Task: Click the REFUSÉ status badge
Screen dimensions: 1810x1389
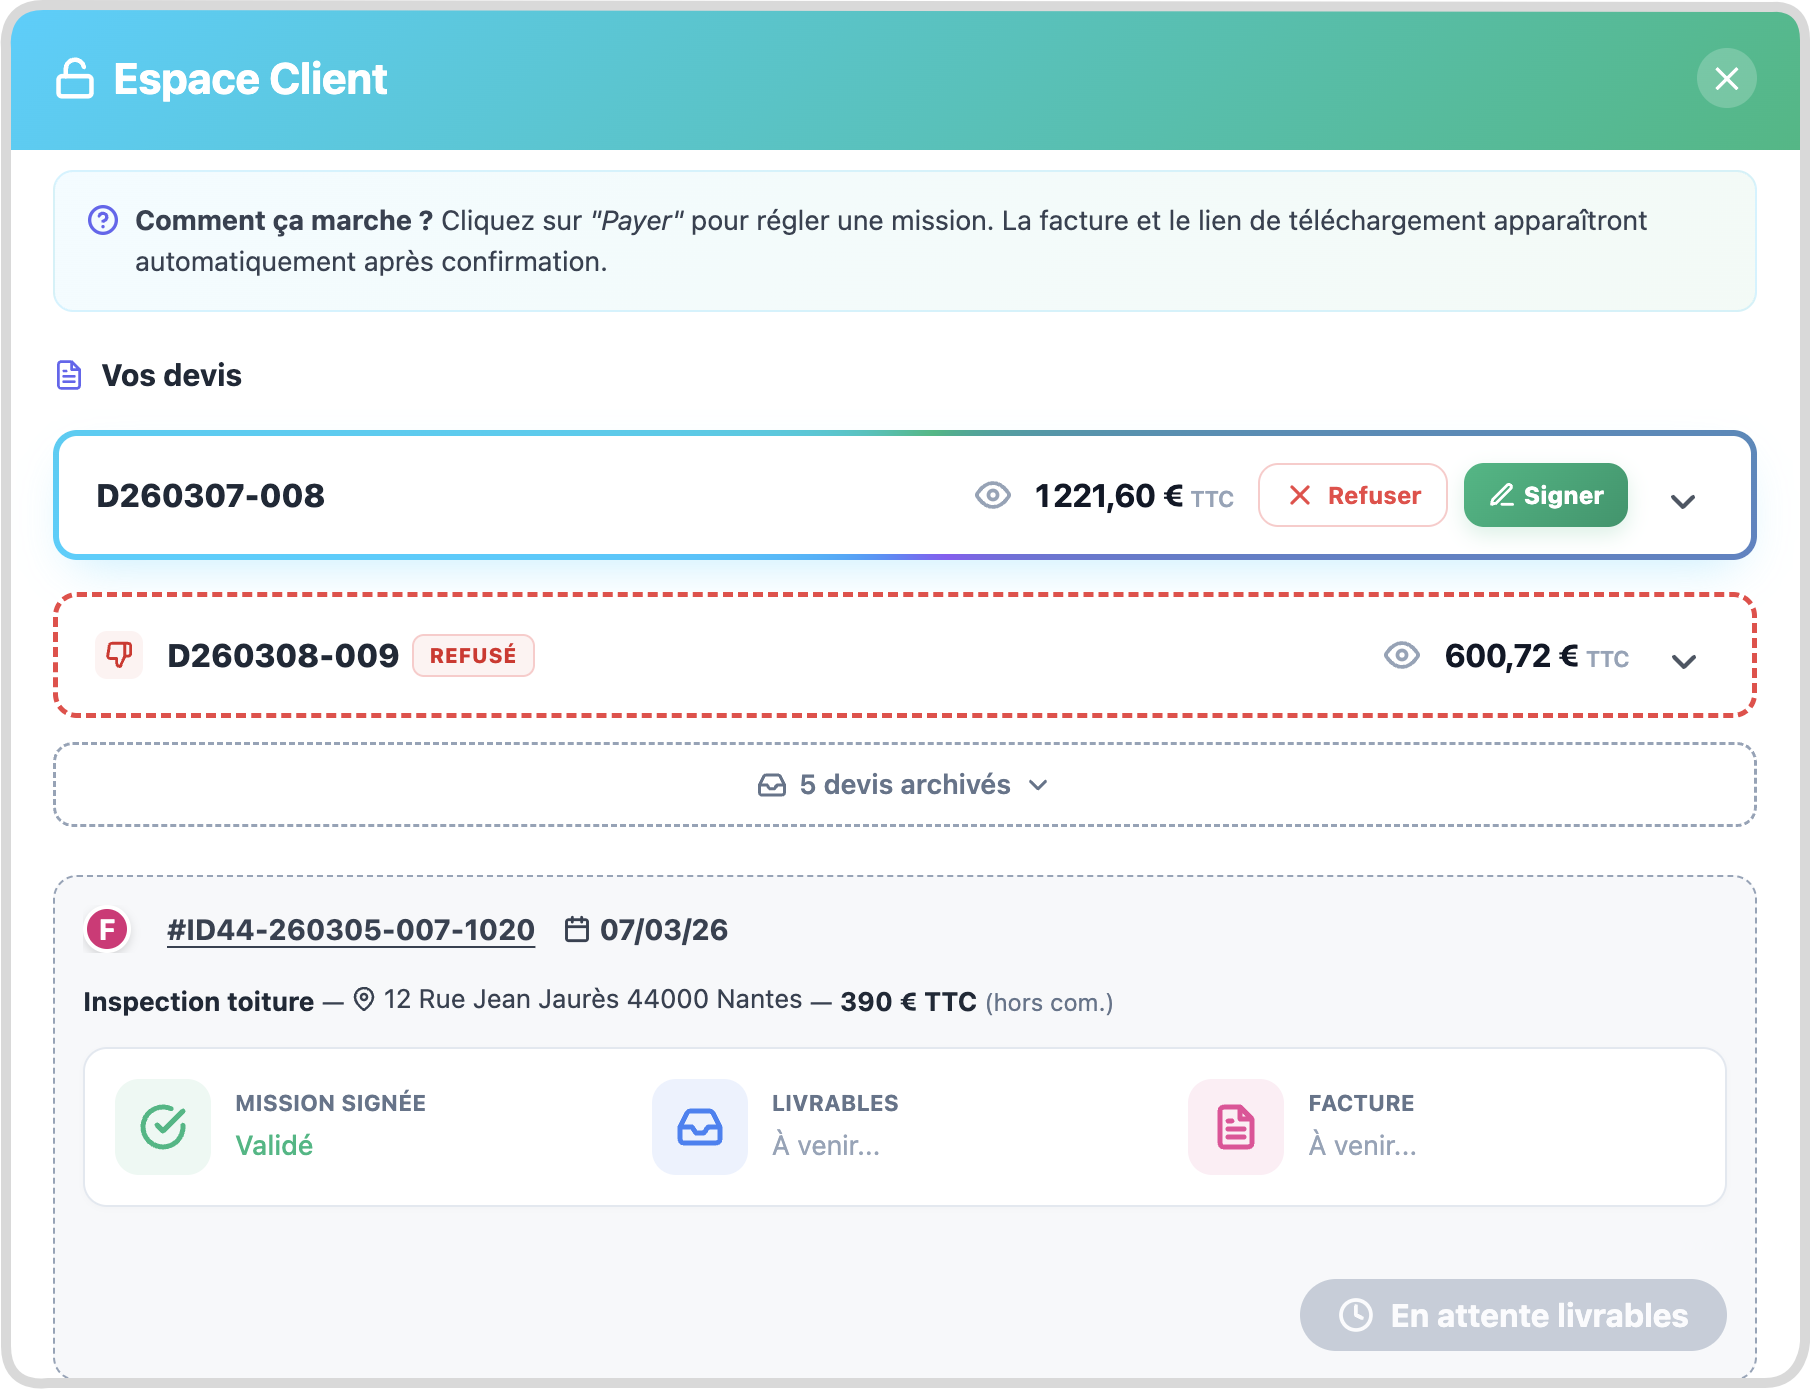Action: 473,656
